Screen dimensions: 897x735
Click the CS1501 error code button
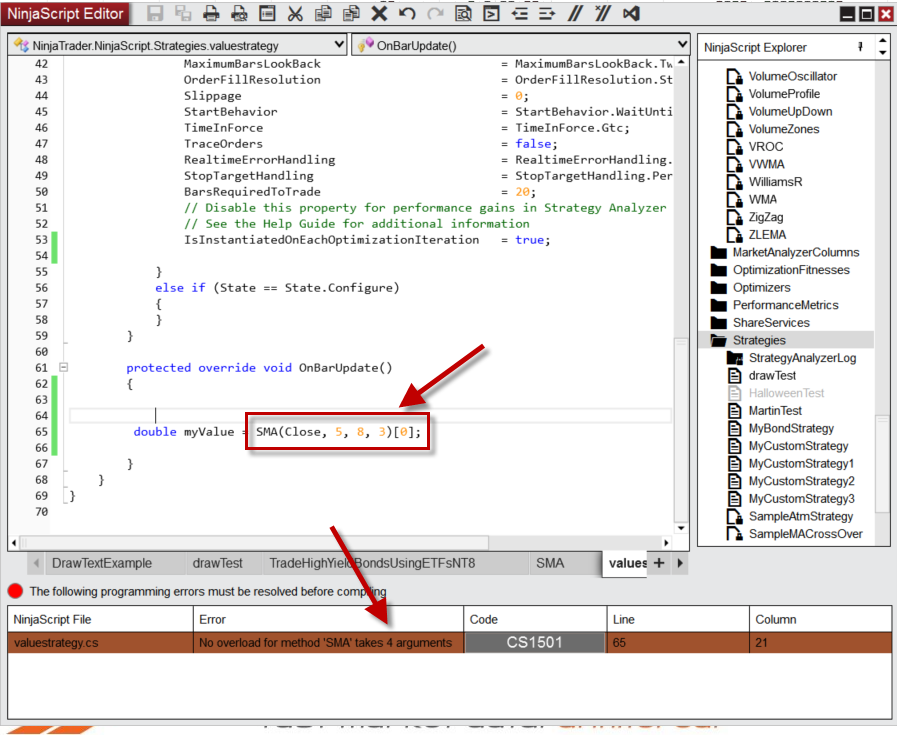pos(534,642)
